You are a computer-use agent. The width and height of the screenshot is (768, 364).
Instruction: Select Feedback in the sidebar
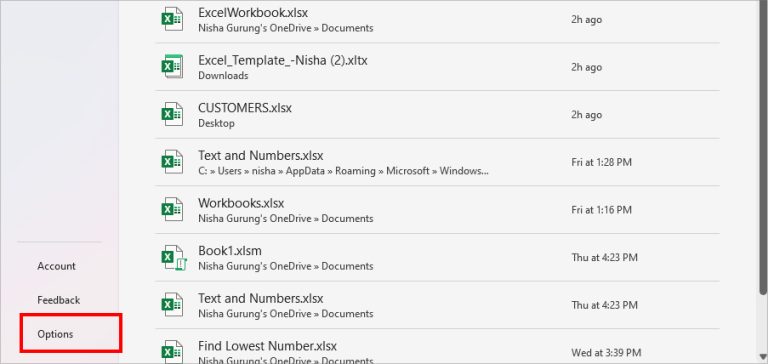click(58, 300)
